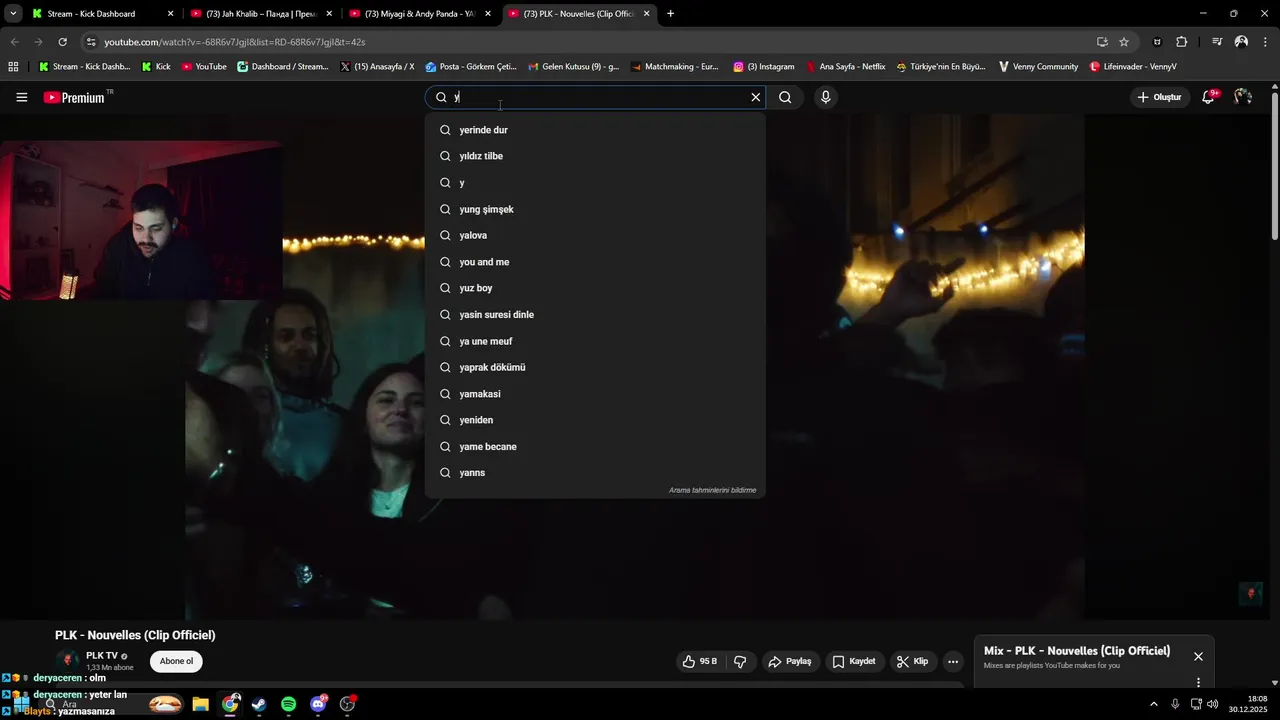Click the install app icon in address bar
This screenshot has width=1280, height=720.
1102,42
